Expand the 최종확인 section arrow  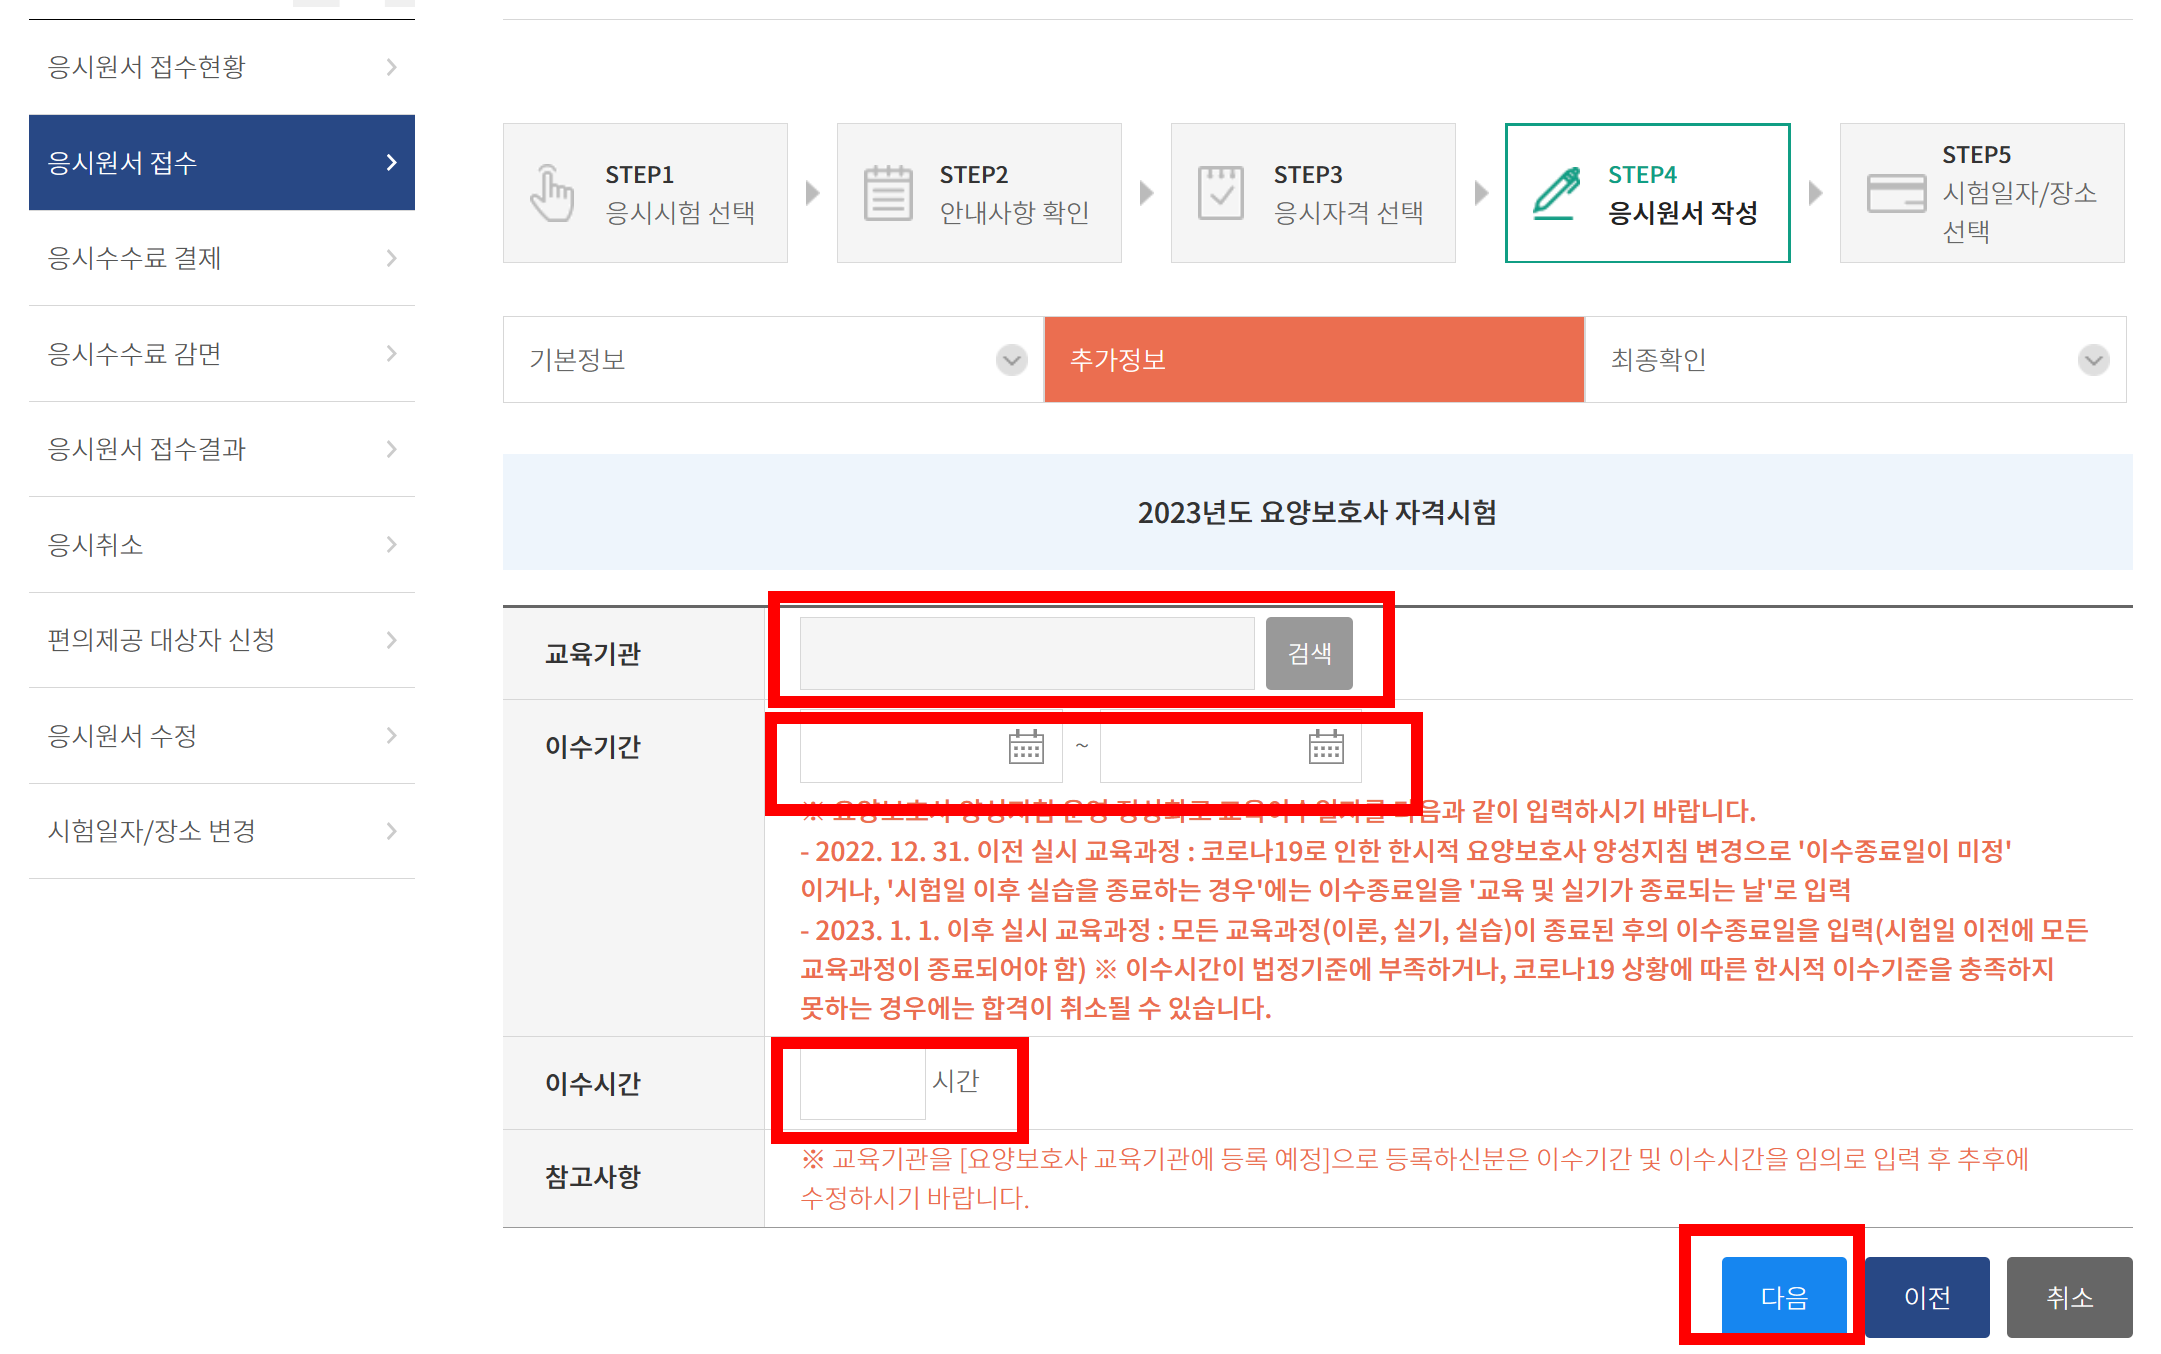[x=2093, y=360]
